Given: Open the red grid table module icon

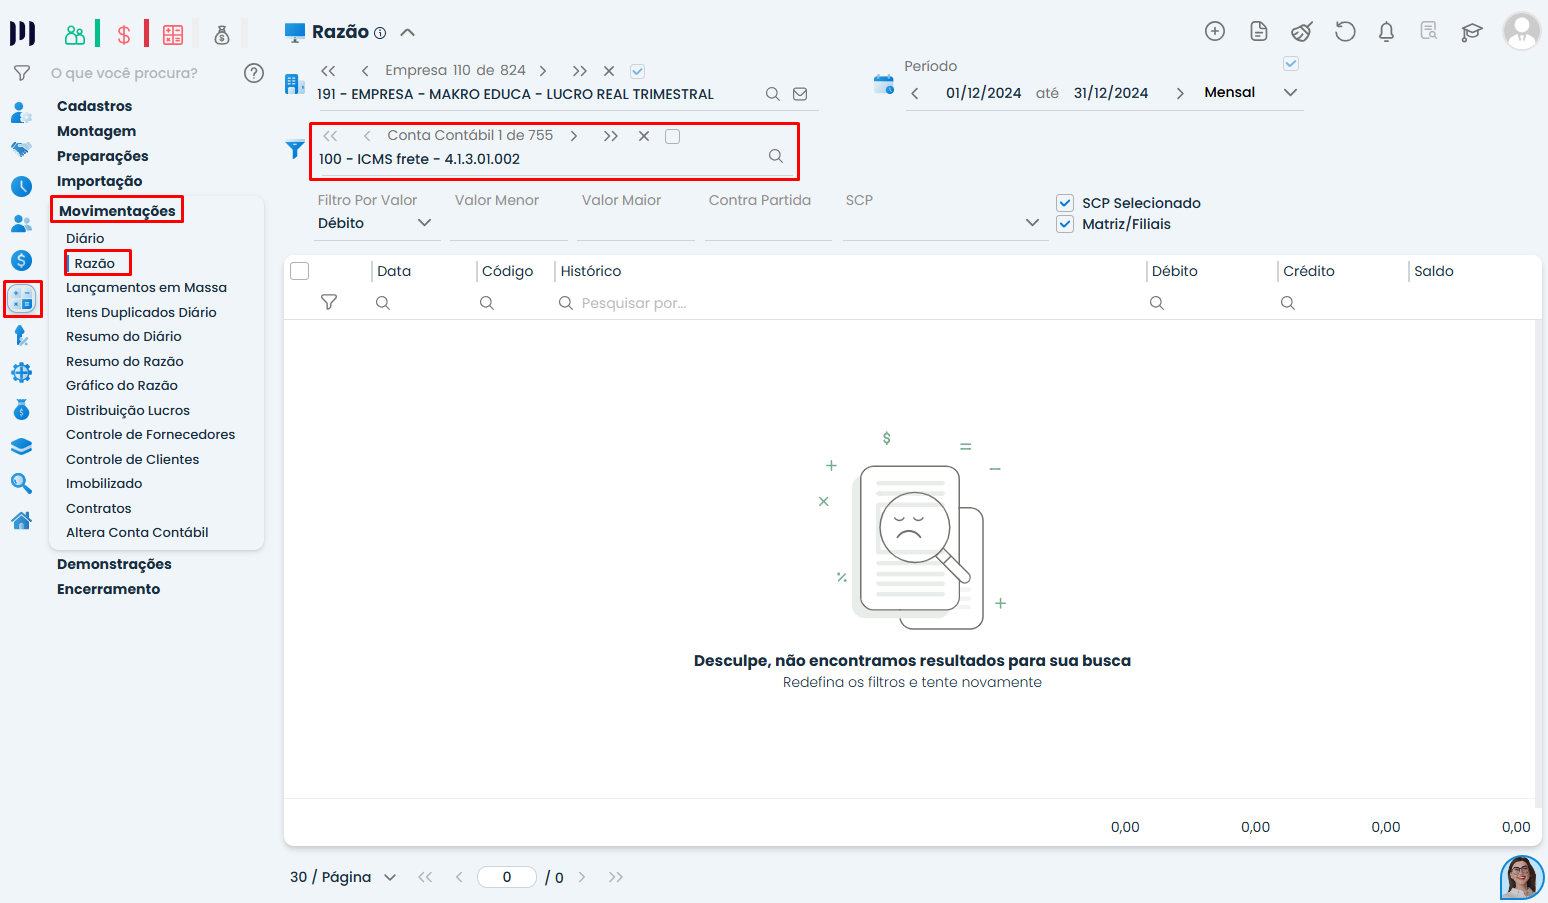Looking at the screenshot, I should tap(173, 35).
